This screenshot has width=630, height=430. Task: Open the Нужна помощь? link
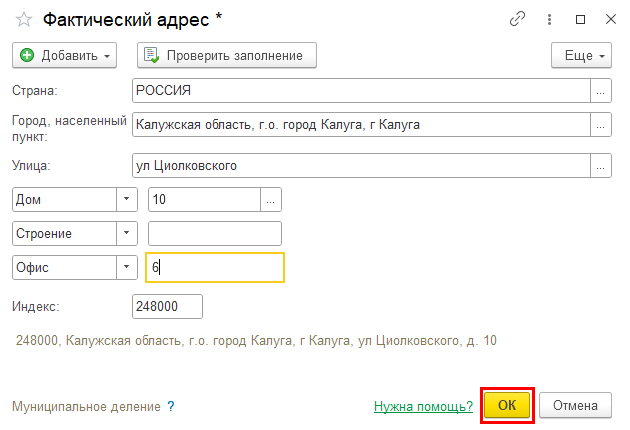pyautogui.click(x=423, y=406)
